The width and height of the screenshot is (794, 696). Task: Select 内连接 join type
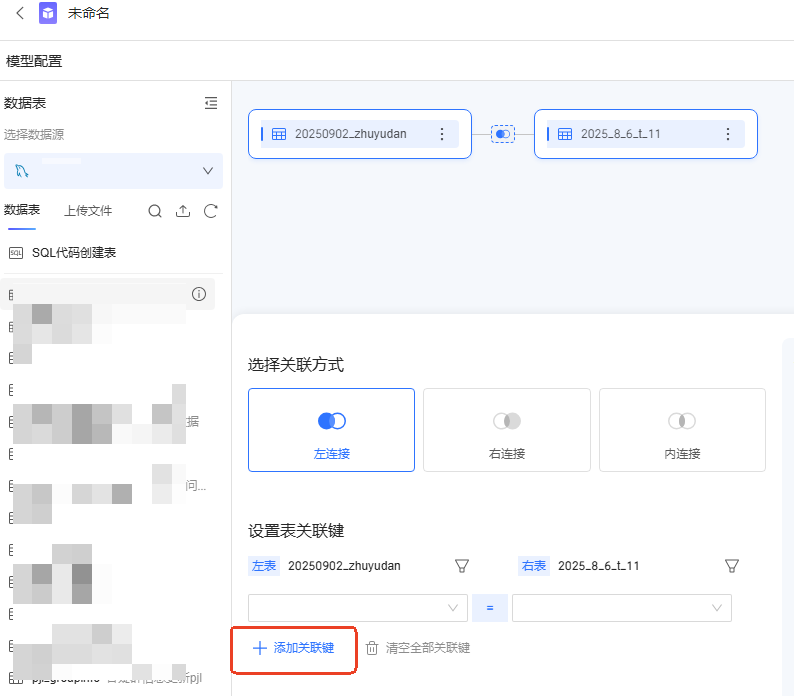click(682, 430)
